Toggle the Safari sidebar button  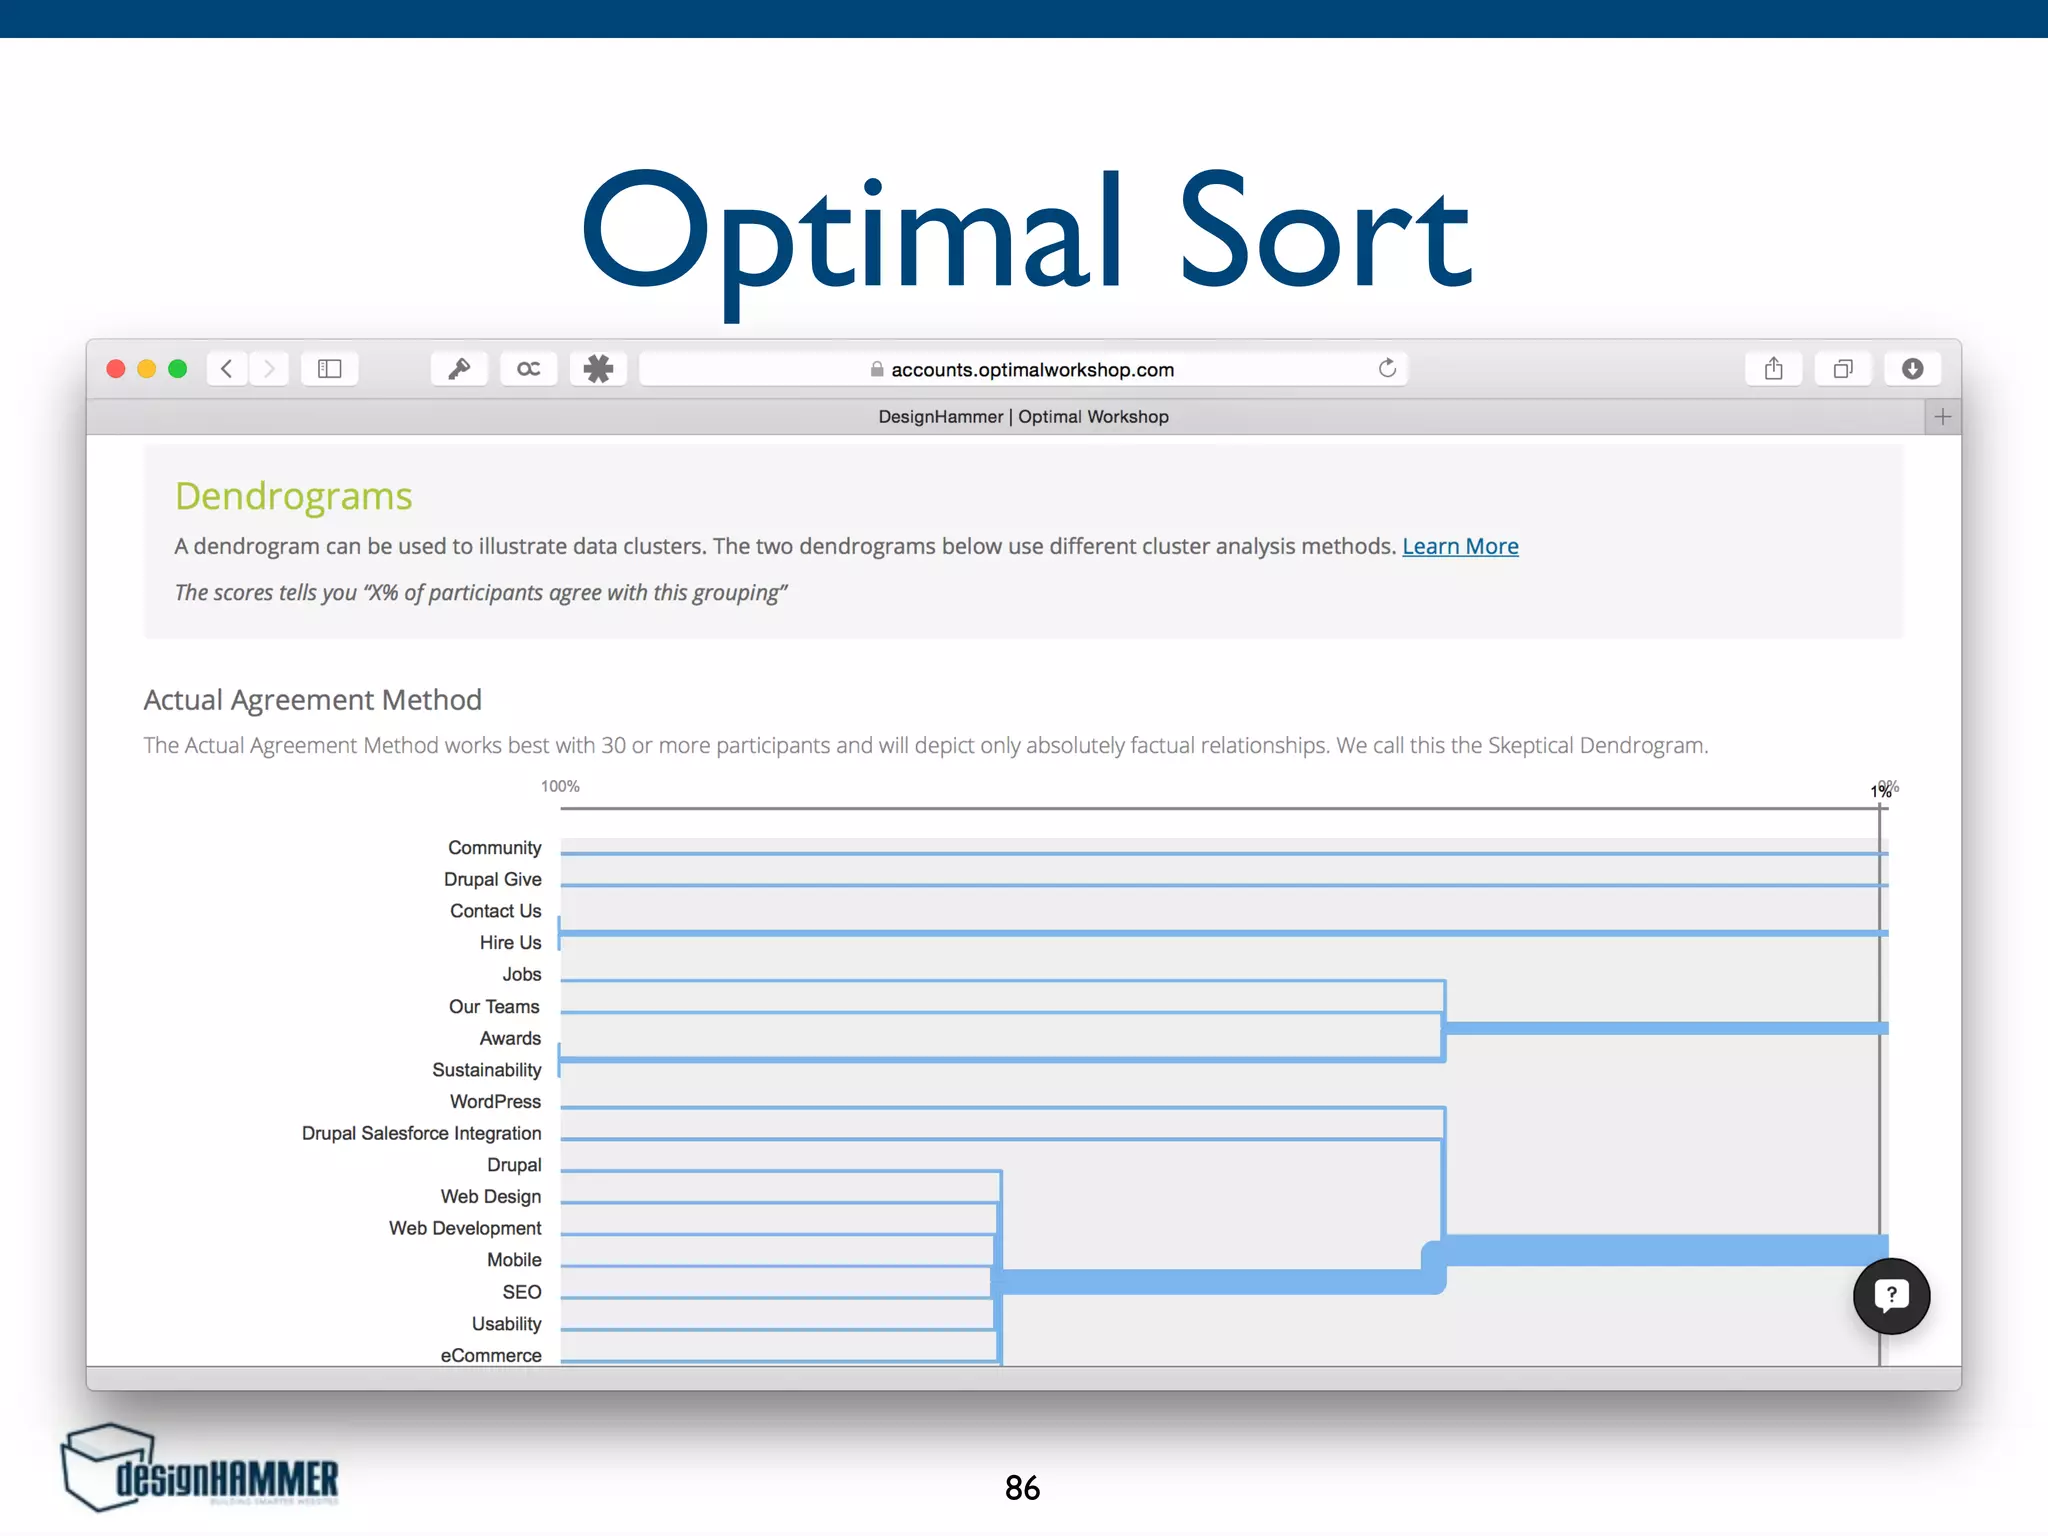(330, 369)
